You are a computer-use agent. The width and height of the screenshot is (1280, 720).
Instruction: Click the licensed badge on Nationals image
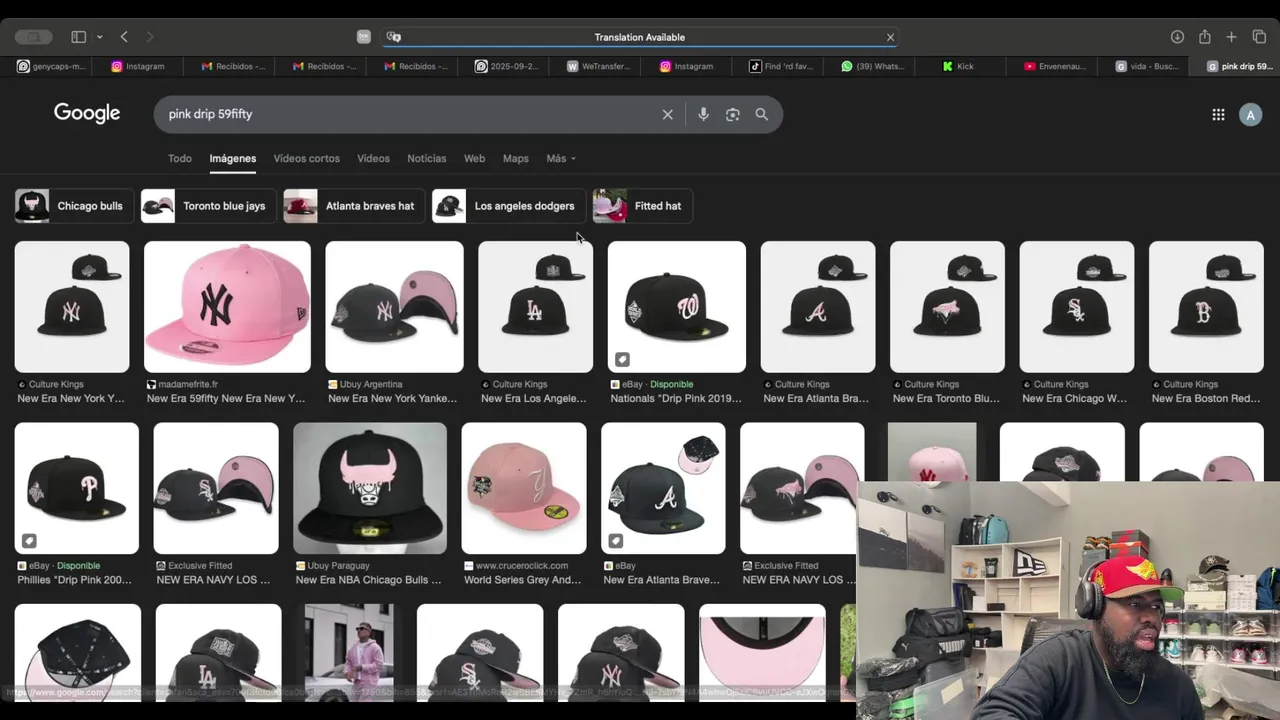click(x=622, y=359)
